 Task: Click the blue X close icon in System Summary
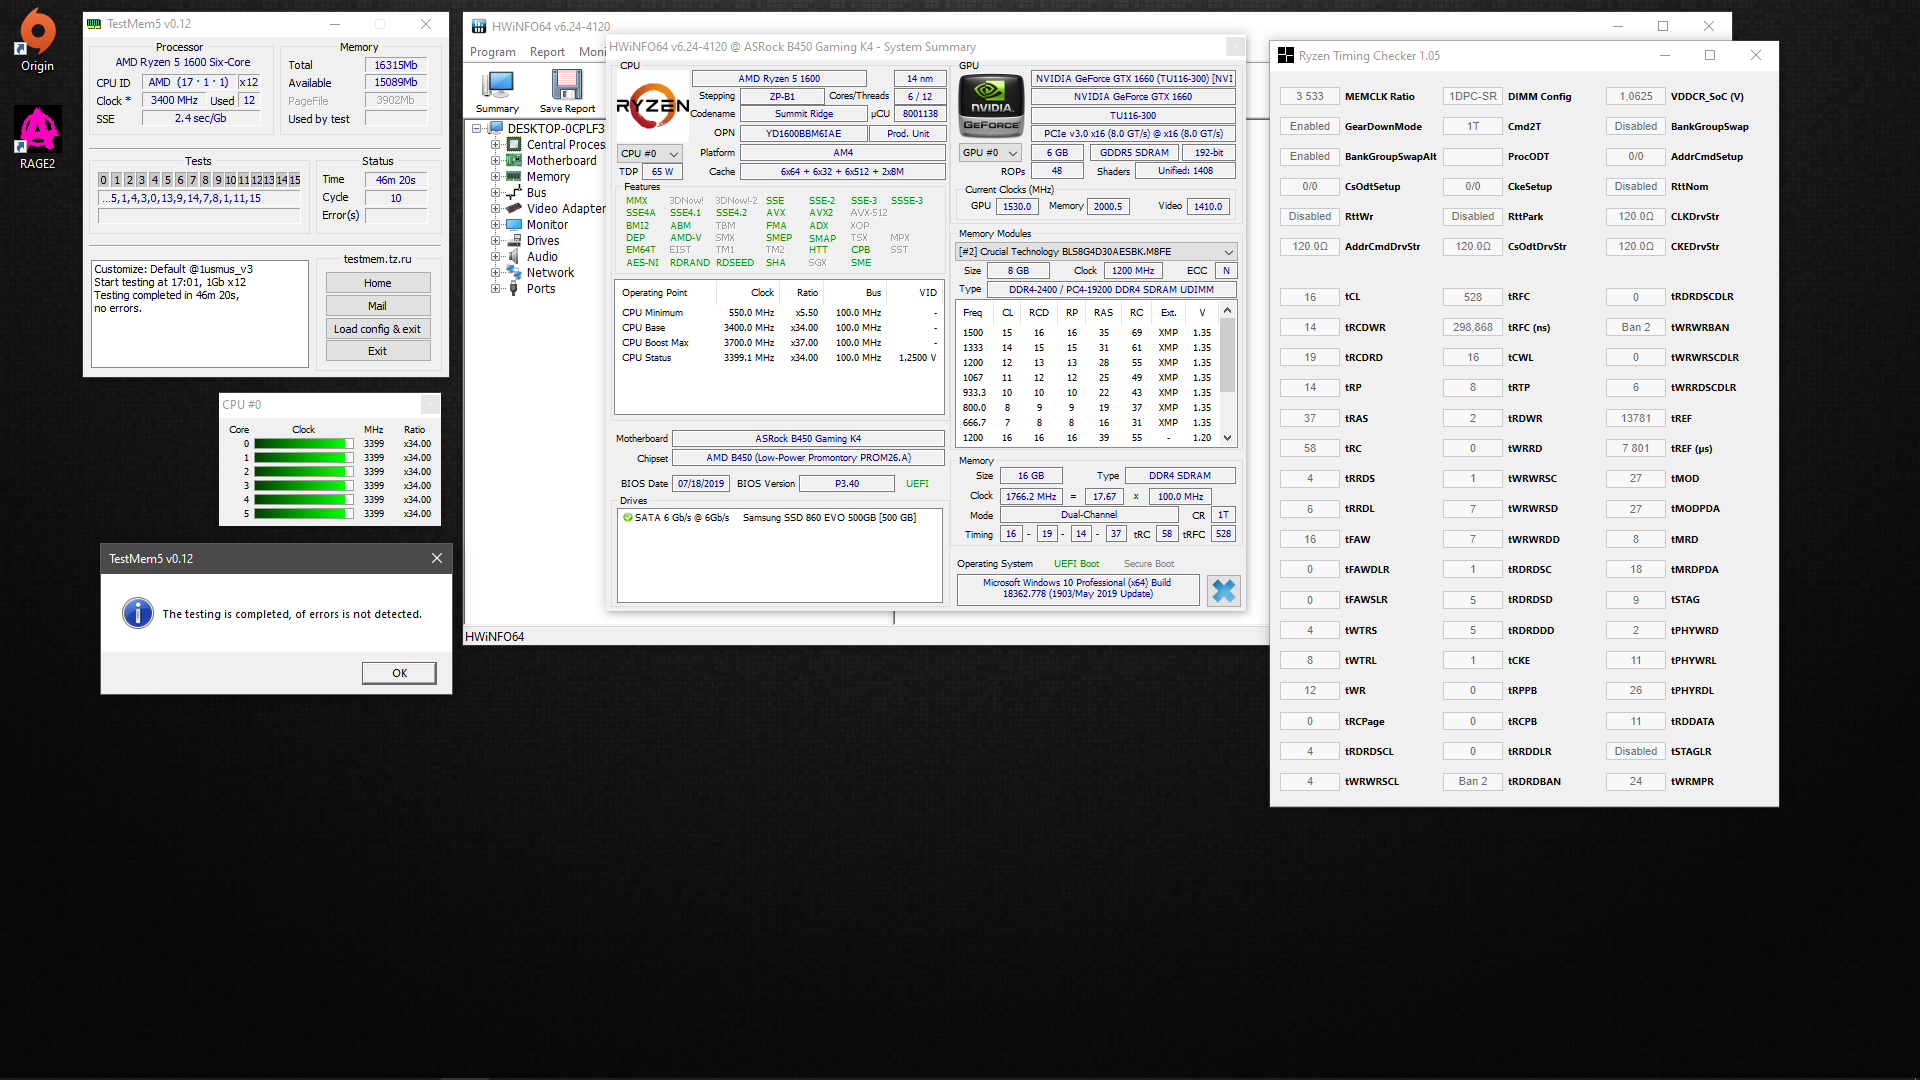[x=1223, y=591]
